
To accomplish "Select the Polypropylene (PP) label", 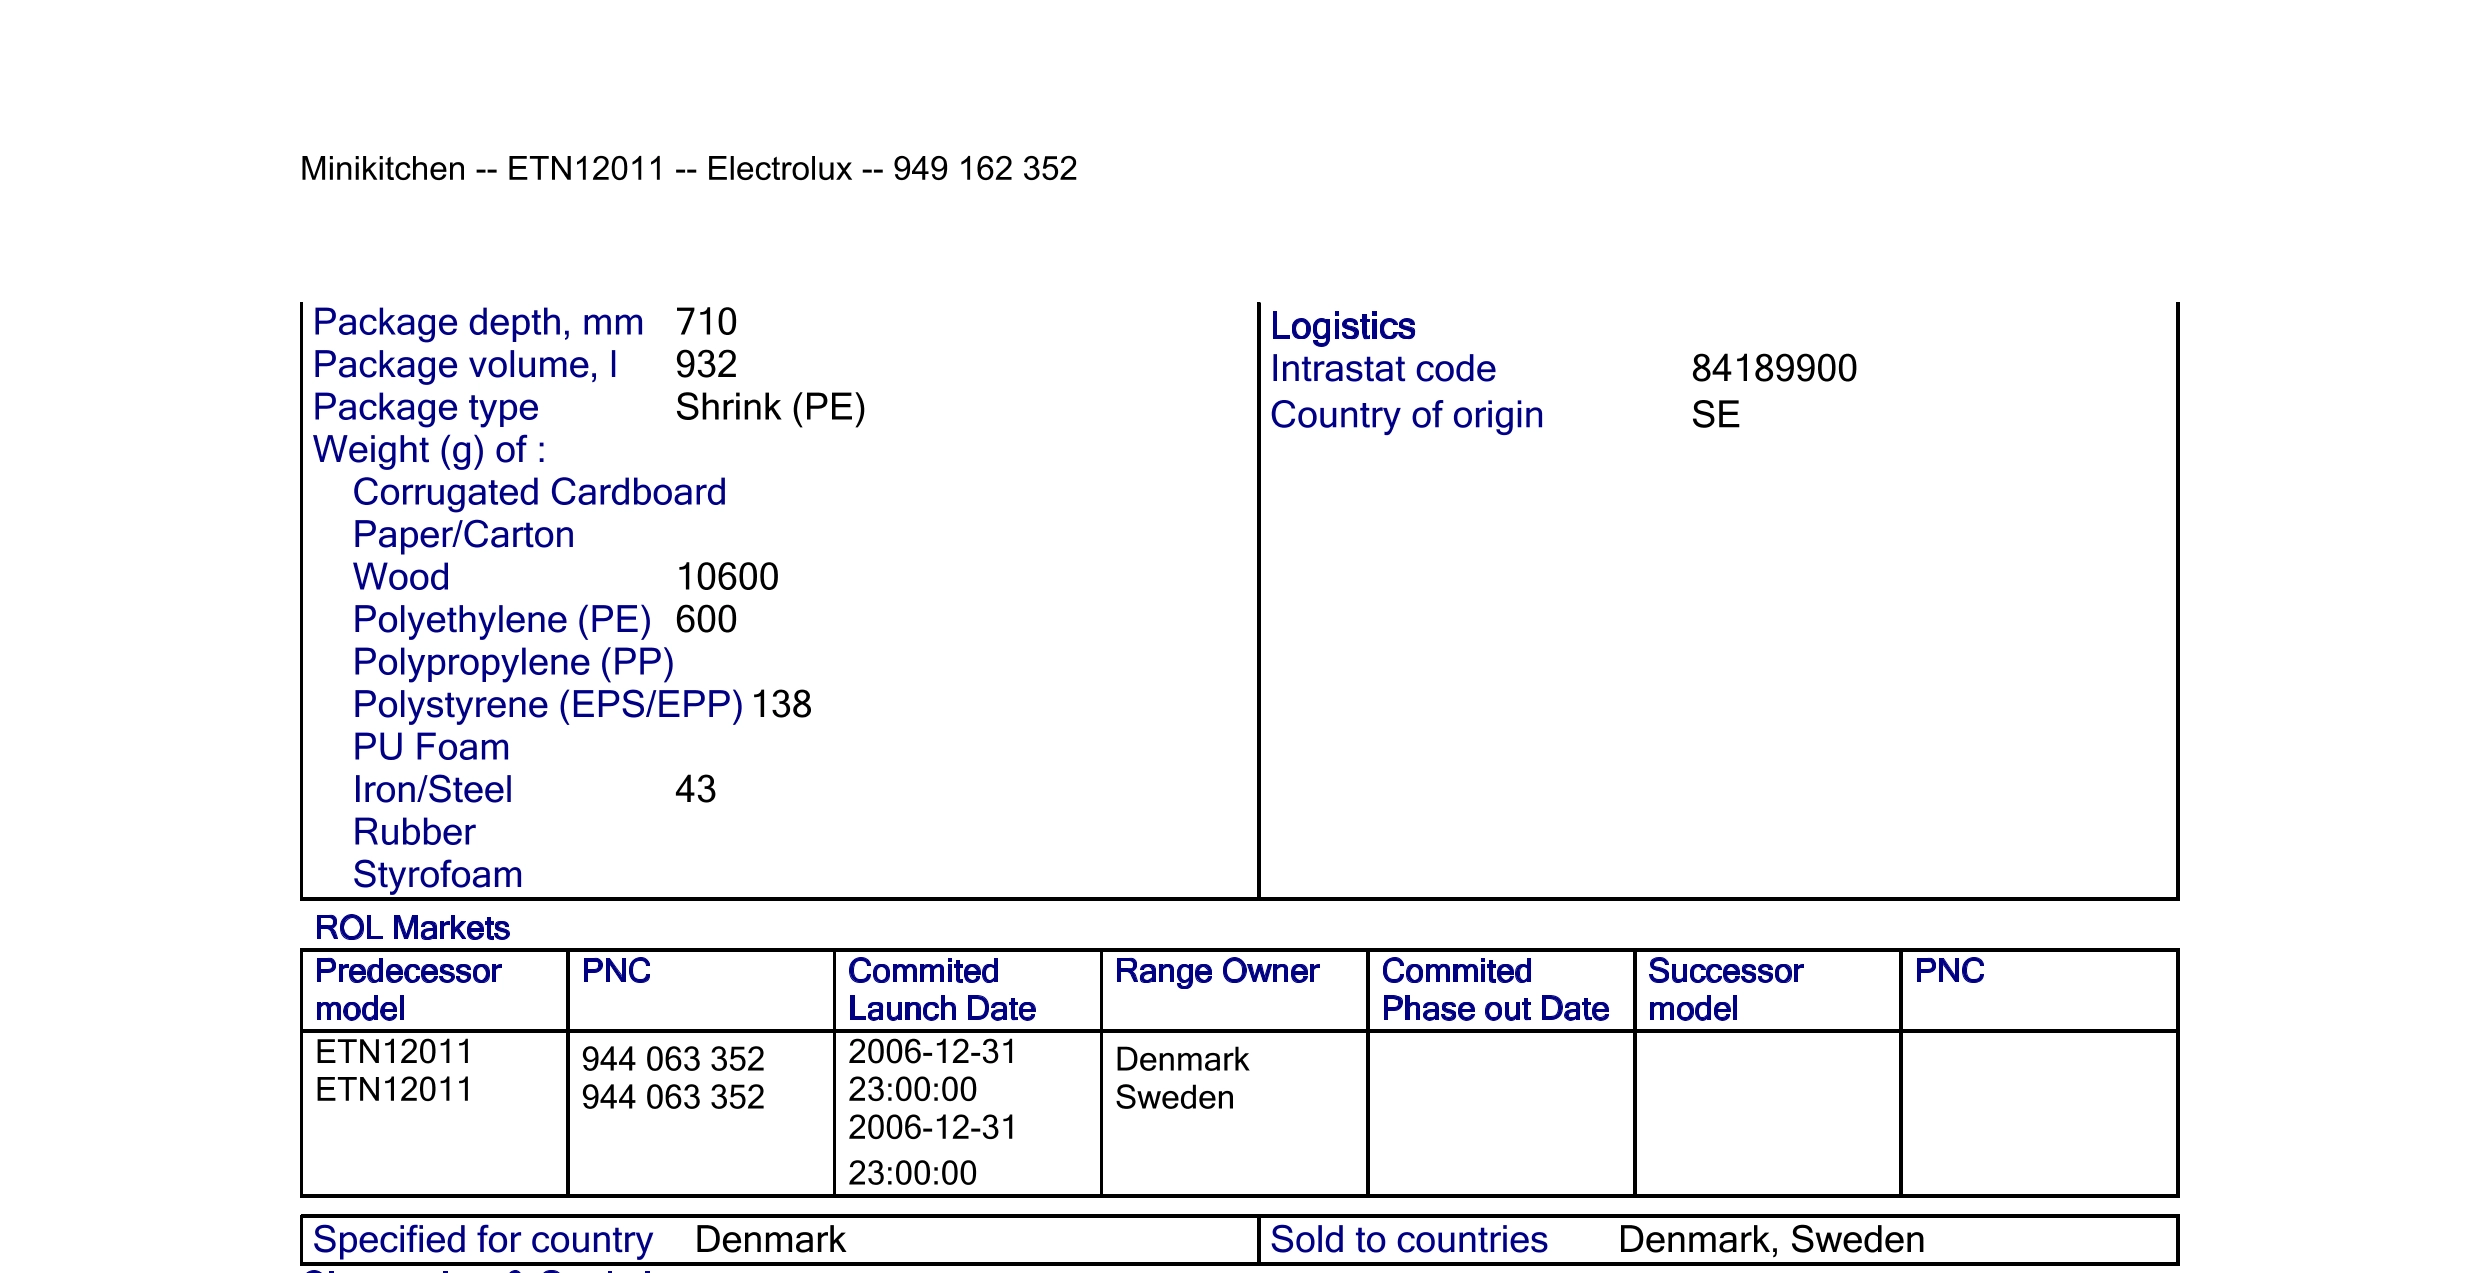I will coord(513,663).
